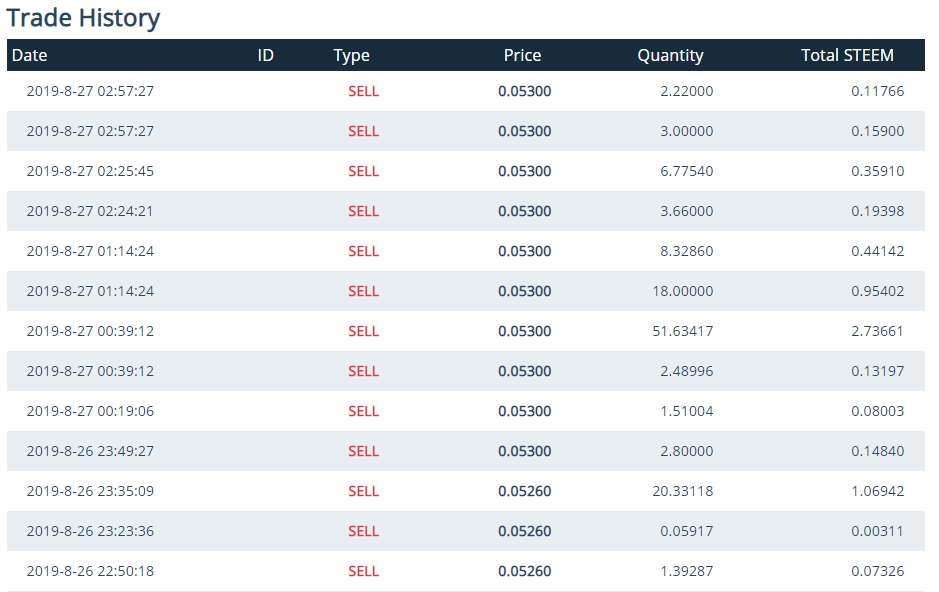Click the Date column header
939x592 pixels.
(x=29, y=55)
